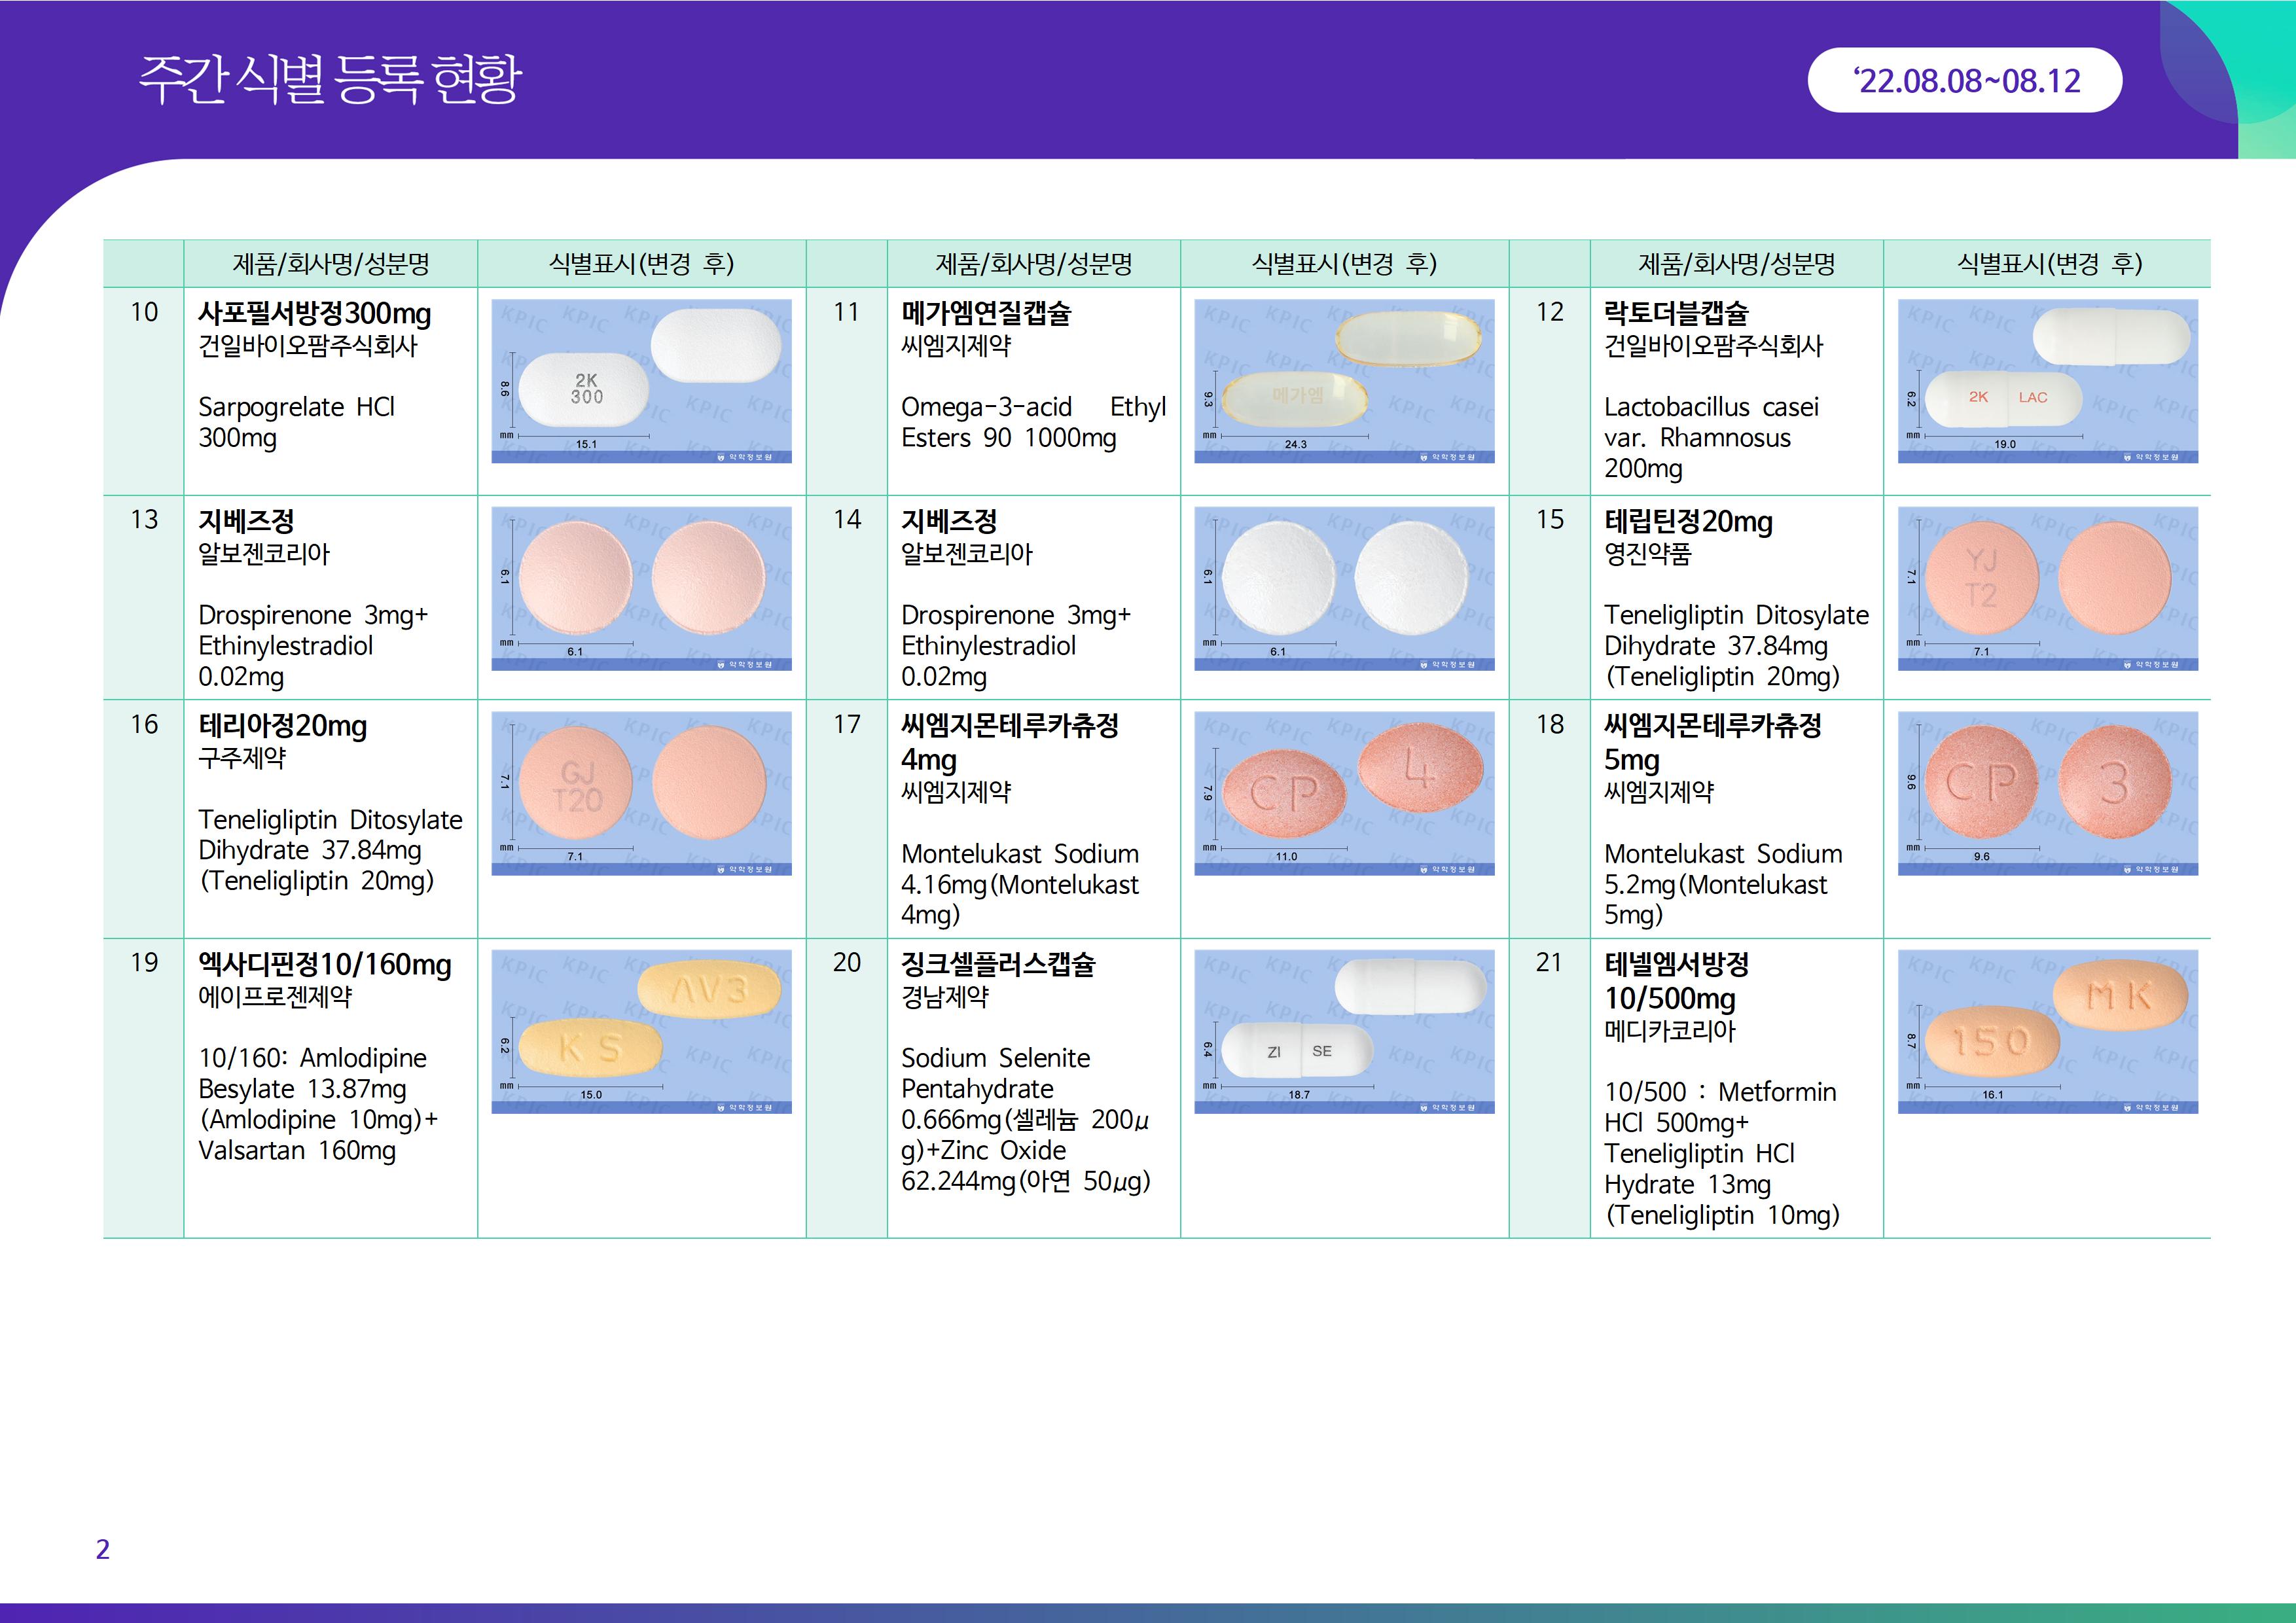Click the 씨엠지몬테루카츄정 4mg tablet image
This screenshot has width=2296, height=1623.
tap(1344, 793)
